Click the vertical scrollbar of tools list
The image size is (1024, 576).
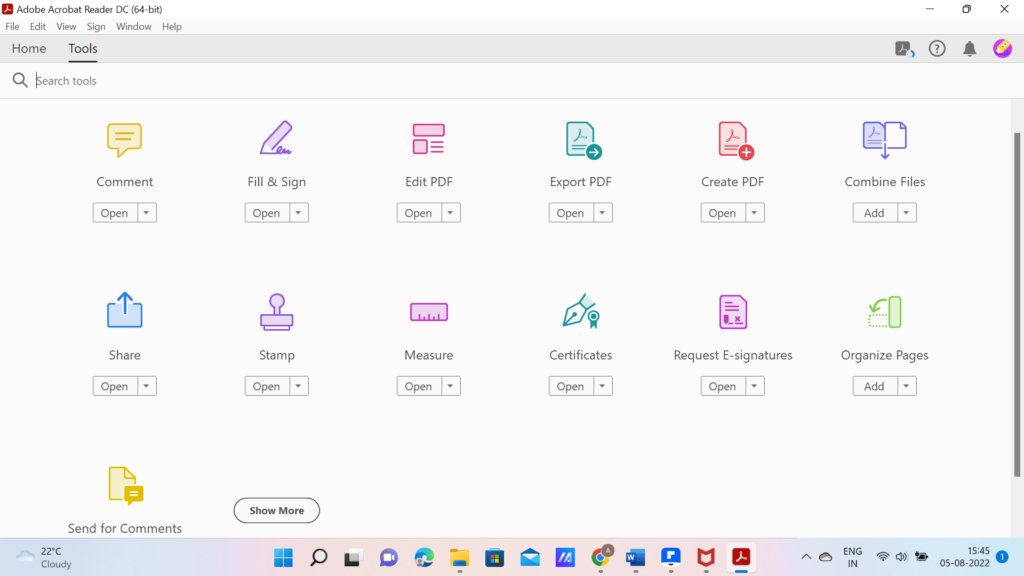coord(1017,304)
